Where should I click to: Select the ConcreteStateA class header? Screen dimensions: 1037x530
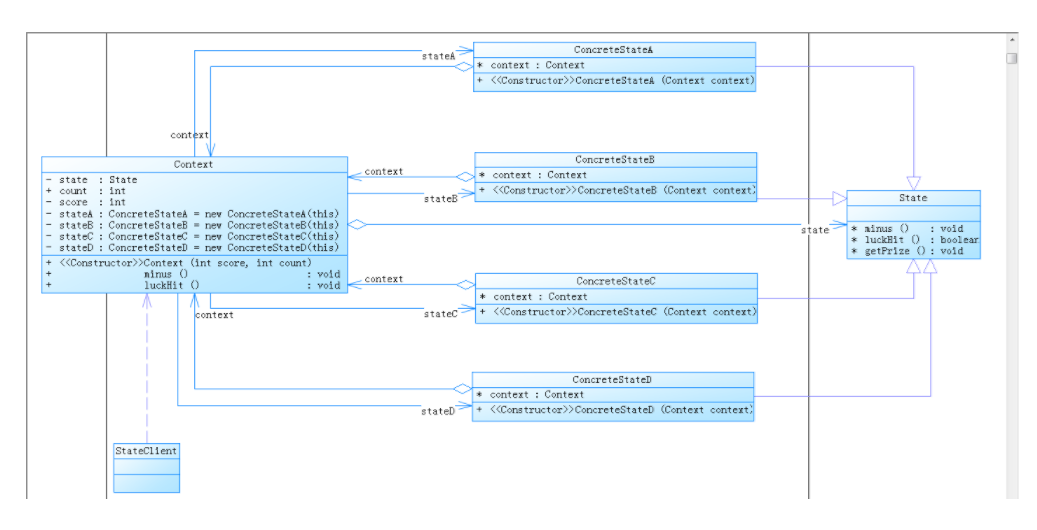[614, 50]
